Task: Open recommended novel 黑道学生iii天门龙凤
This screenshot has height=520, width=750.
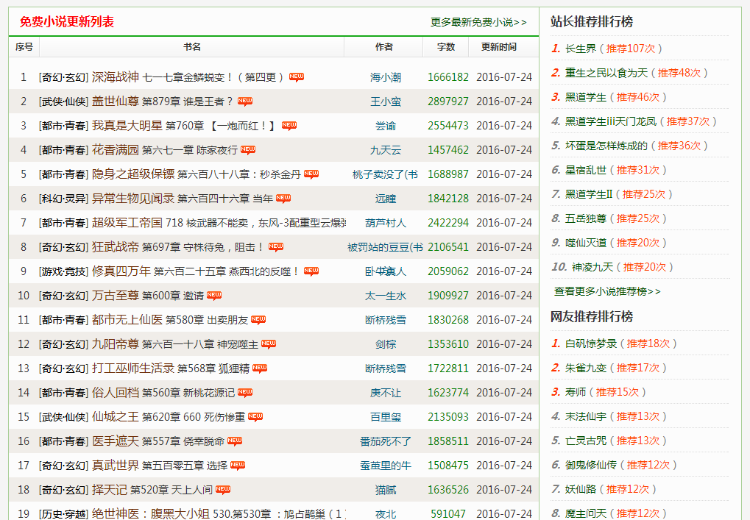Action: [x=611, y=122]
